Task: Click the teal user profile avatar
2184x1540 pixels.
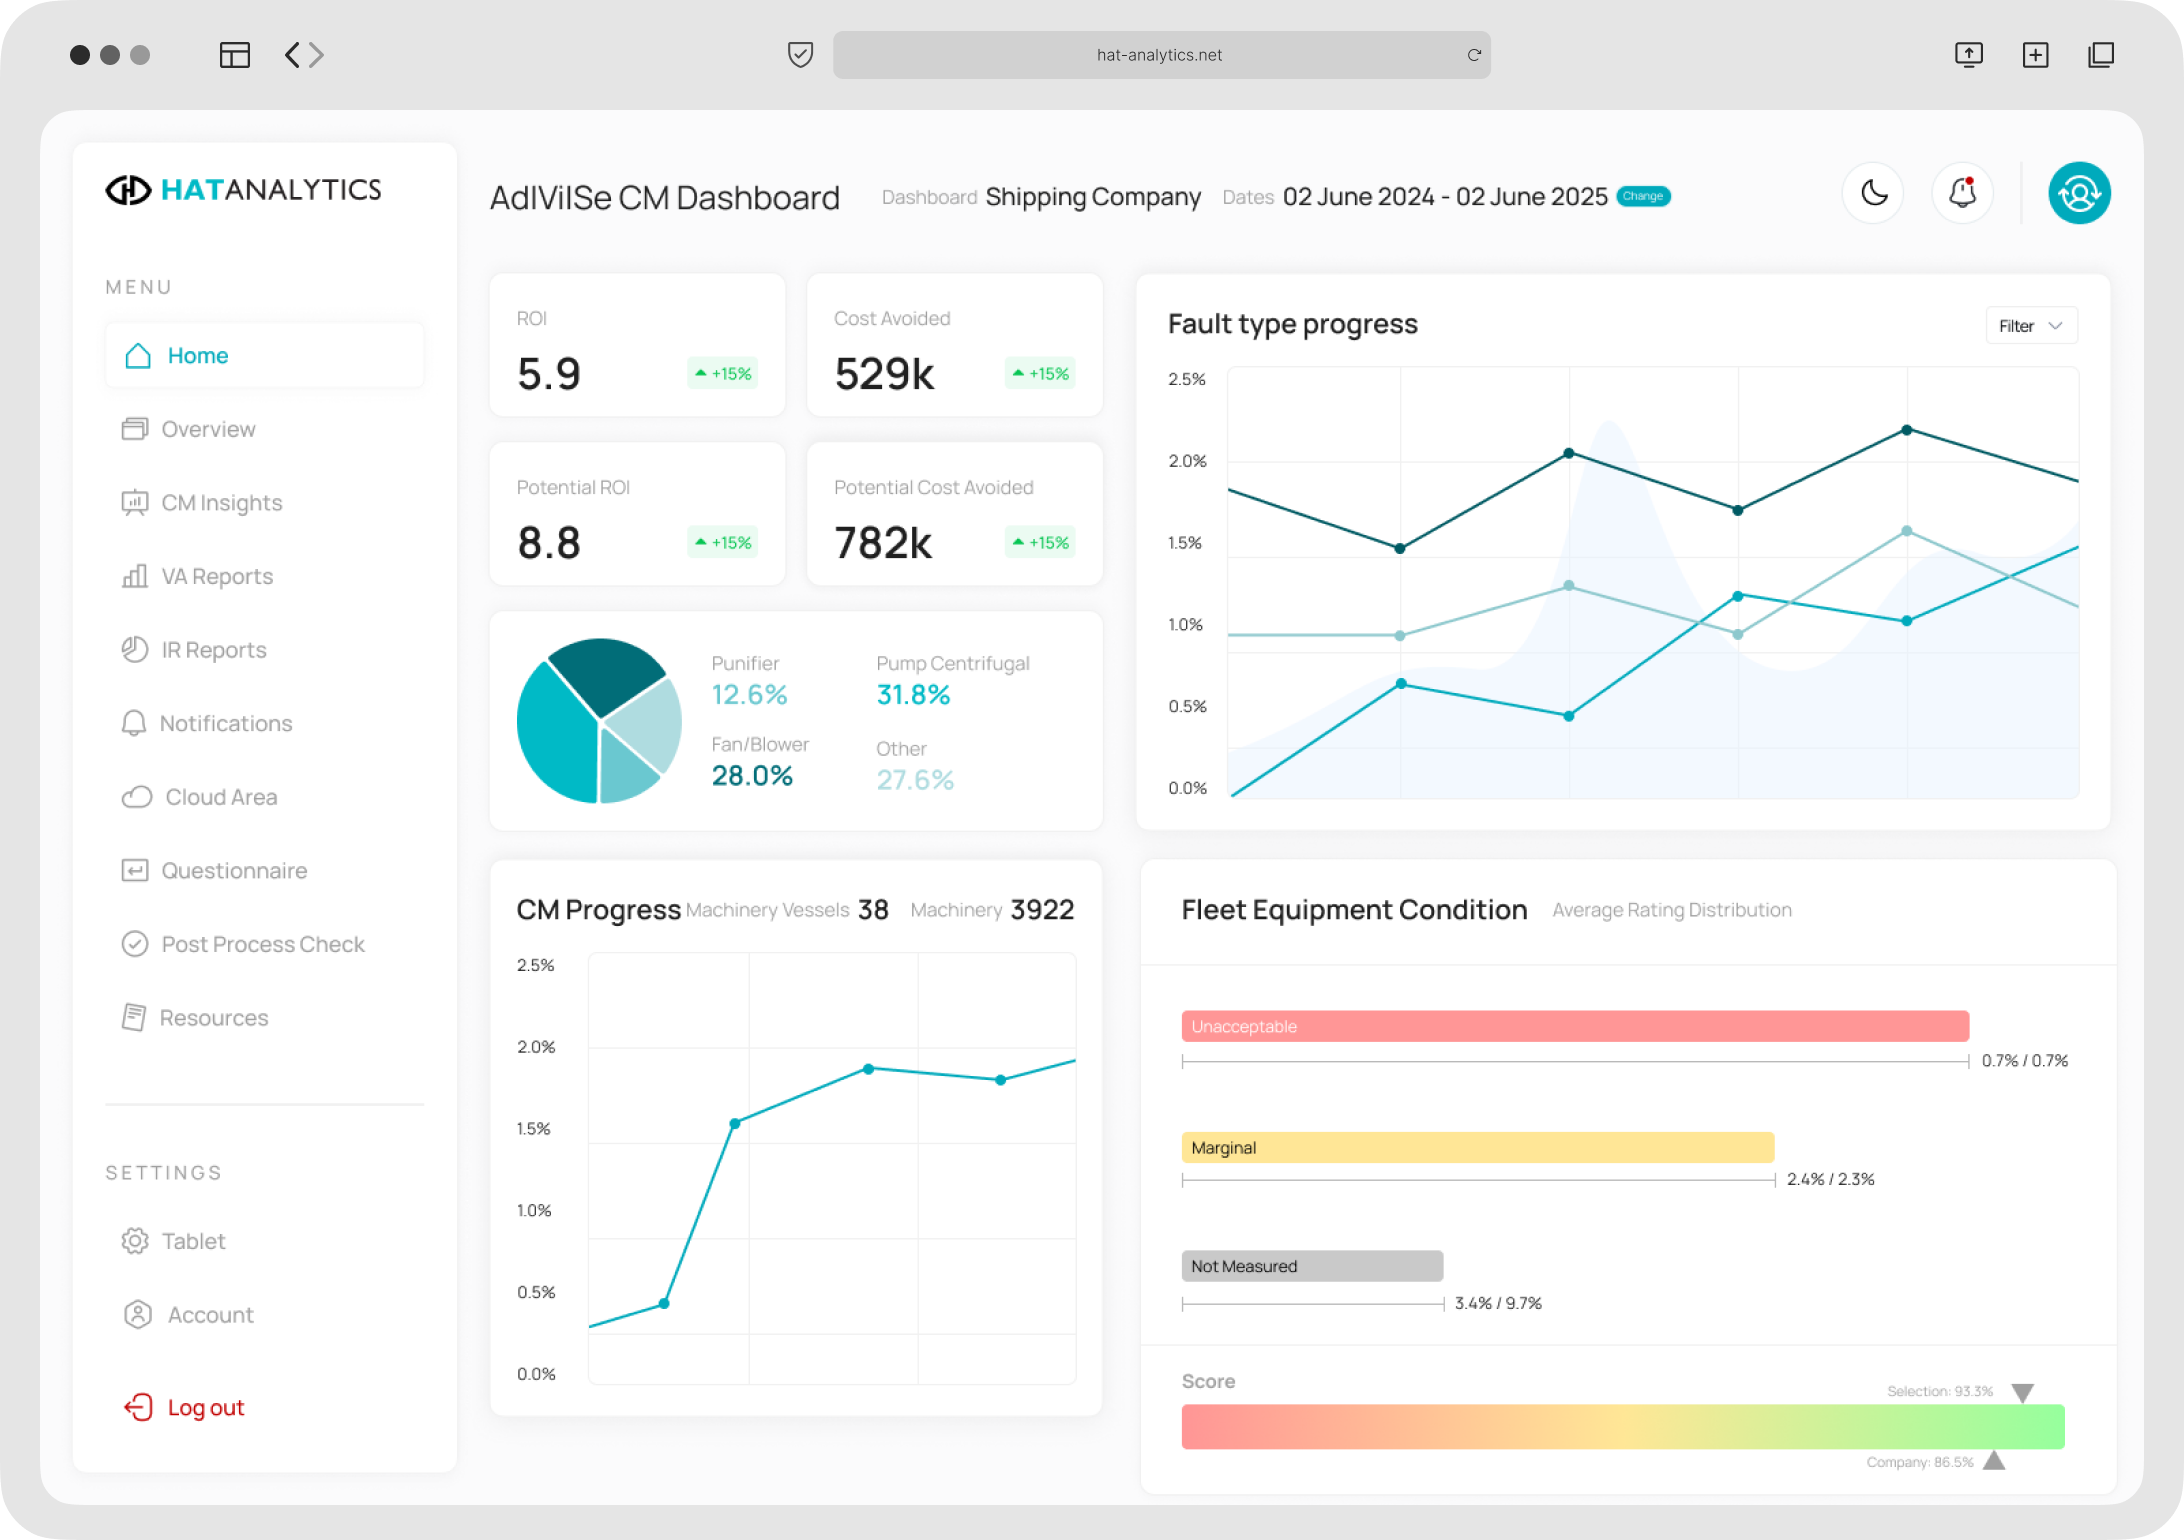Action: (x=2078, y=193)
